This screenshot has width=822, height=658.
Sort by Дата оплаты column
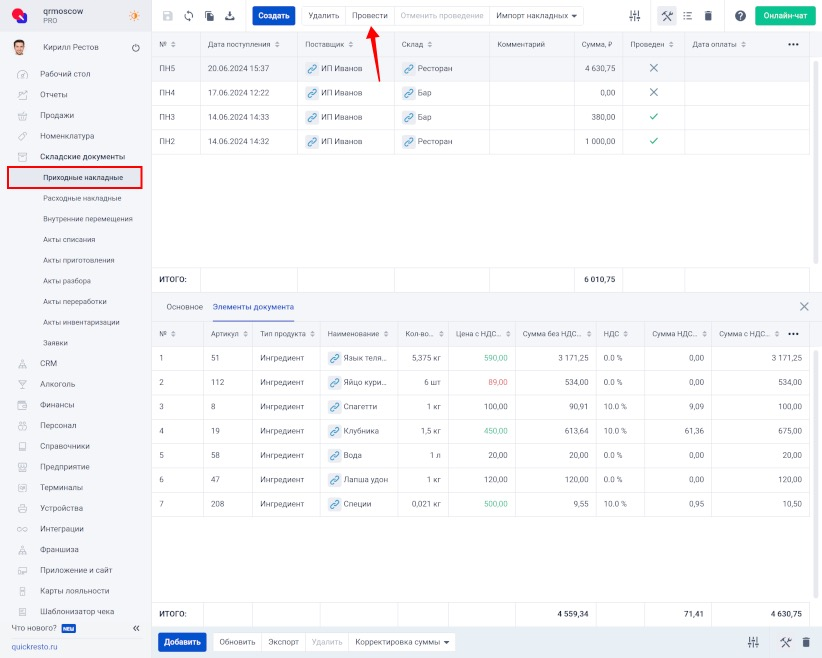click(x=719, y=45)
